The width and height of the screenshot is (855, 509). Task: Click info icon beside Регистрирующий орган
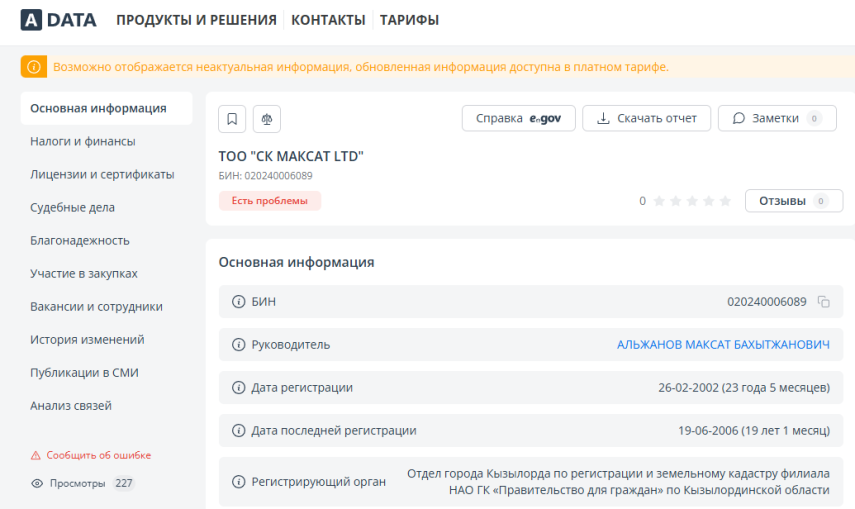tap(238, 482)
